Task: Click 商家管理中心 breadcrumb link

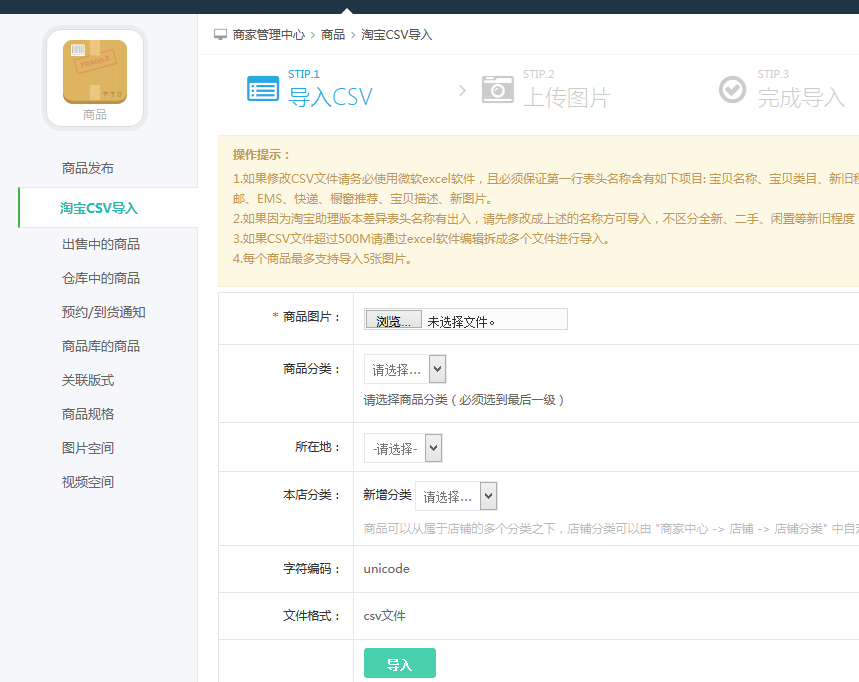Action: 269,34
